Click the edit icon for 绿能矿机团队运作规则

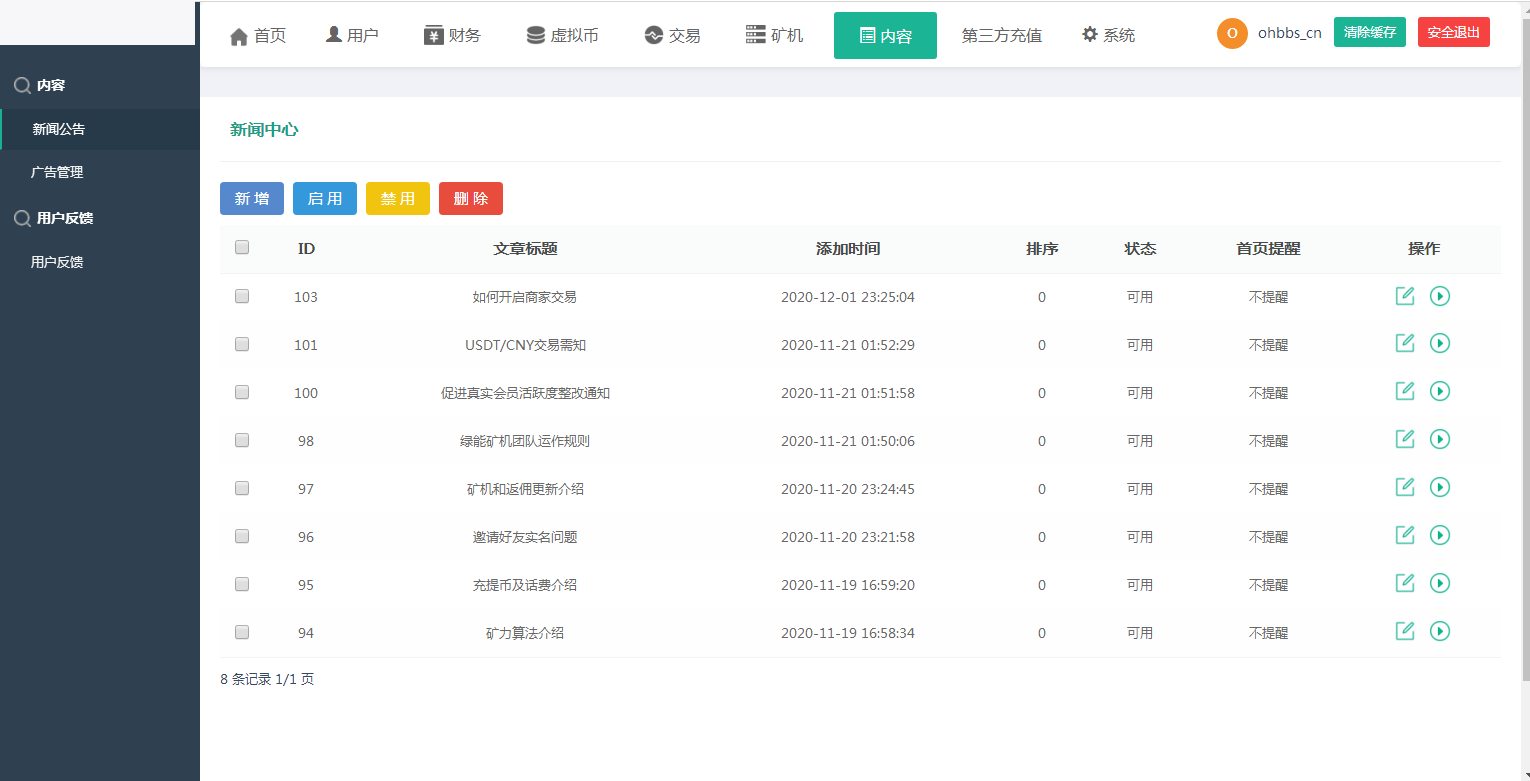point(1404,439)
